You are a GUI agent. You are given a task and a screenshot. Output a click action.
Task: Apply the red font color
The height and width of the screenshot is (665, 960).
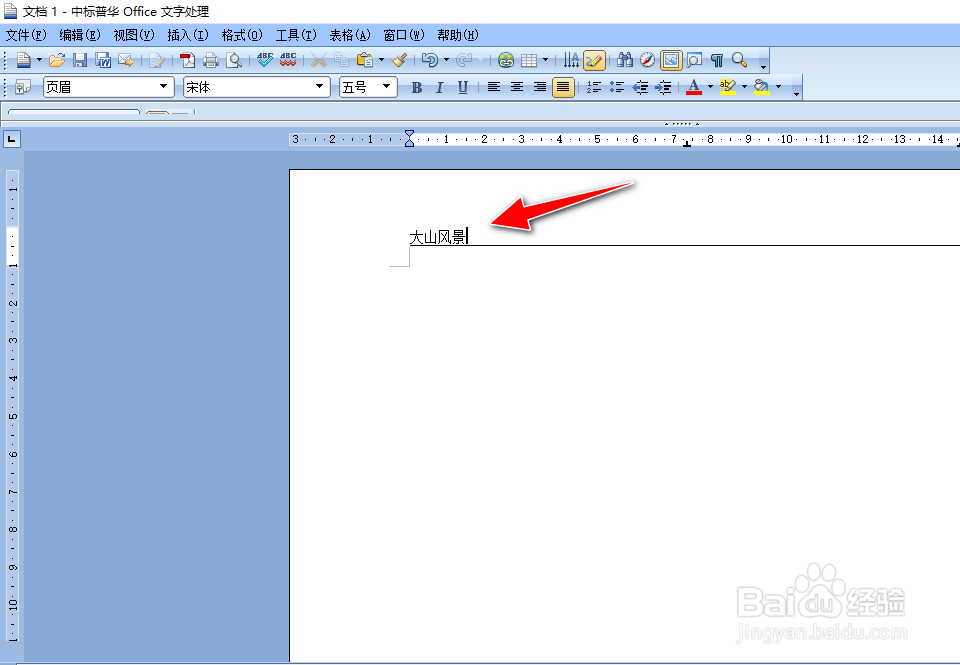tap(694, 87)
